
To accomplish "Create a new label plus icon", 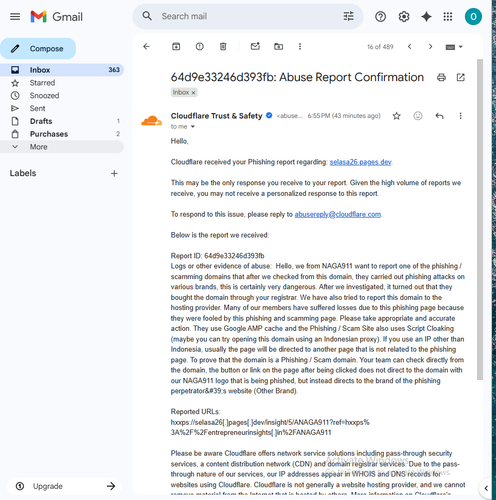I will 114,173.
